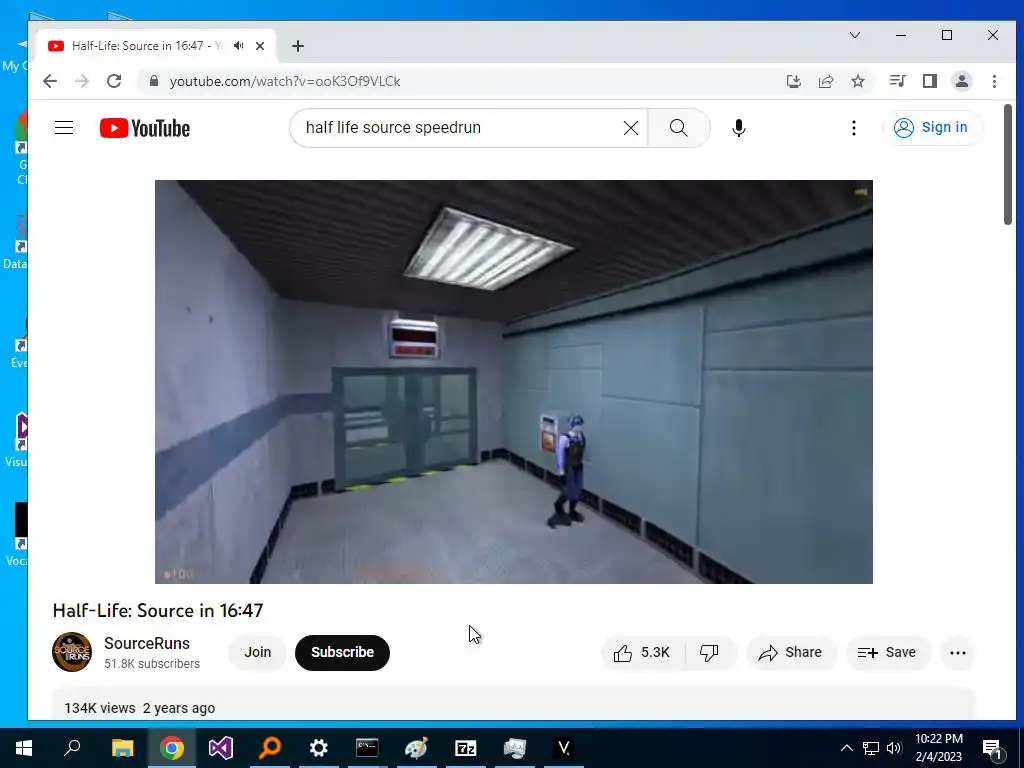Close the Half-Life: Source tab
Image resolution: width=1024 pixels, height=768 pixels.
pyautogui.click(x=260, y=46)
